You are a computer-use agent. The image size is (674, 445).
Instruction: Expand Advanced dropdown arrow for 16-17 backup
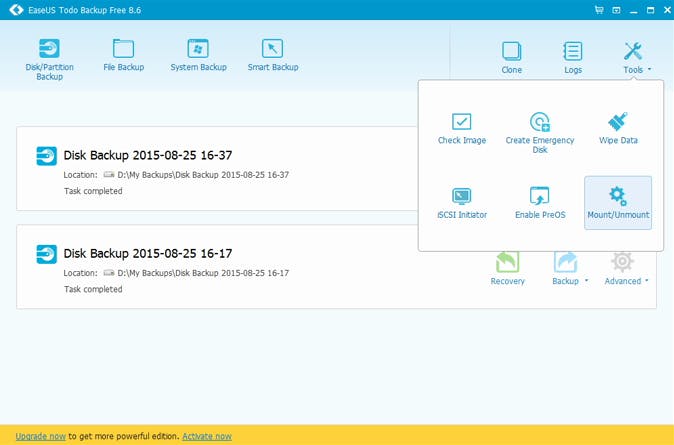(646, 281)
